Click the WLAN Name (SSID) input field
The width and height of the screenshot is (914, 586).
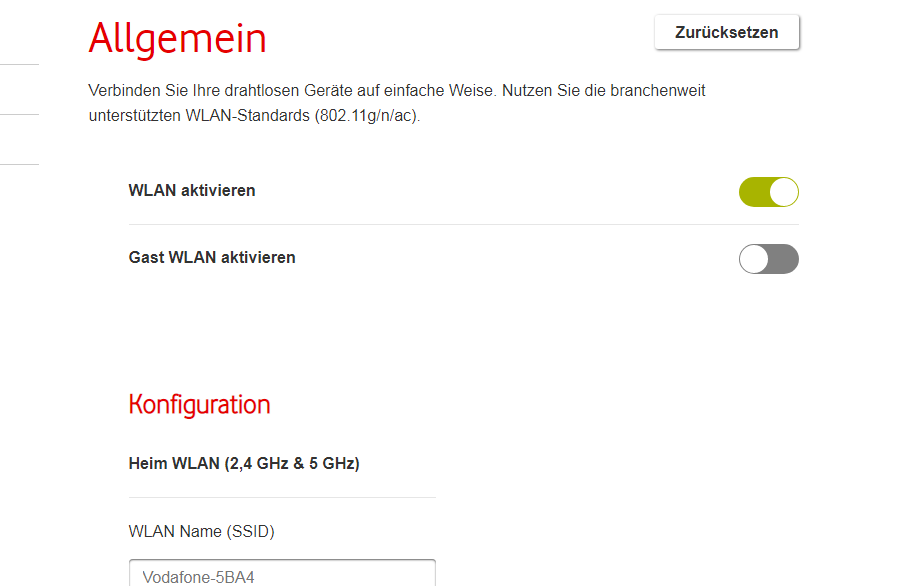282,574
